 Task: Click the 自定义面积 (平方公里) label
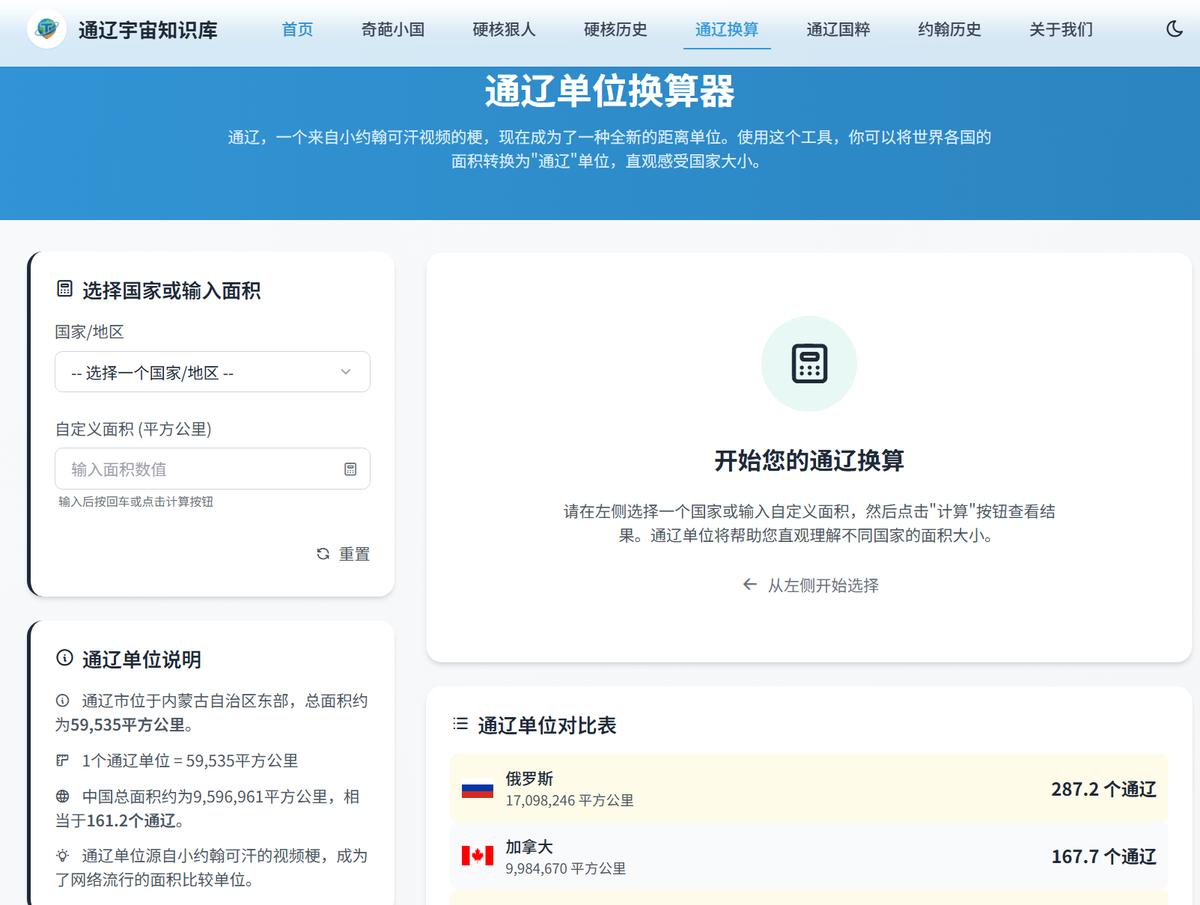click(133, 428)
